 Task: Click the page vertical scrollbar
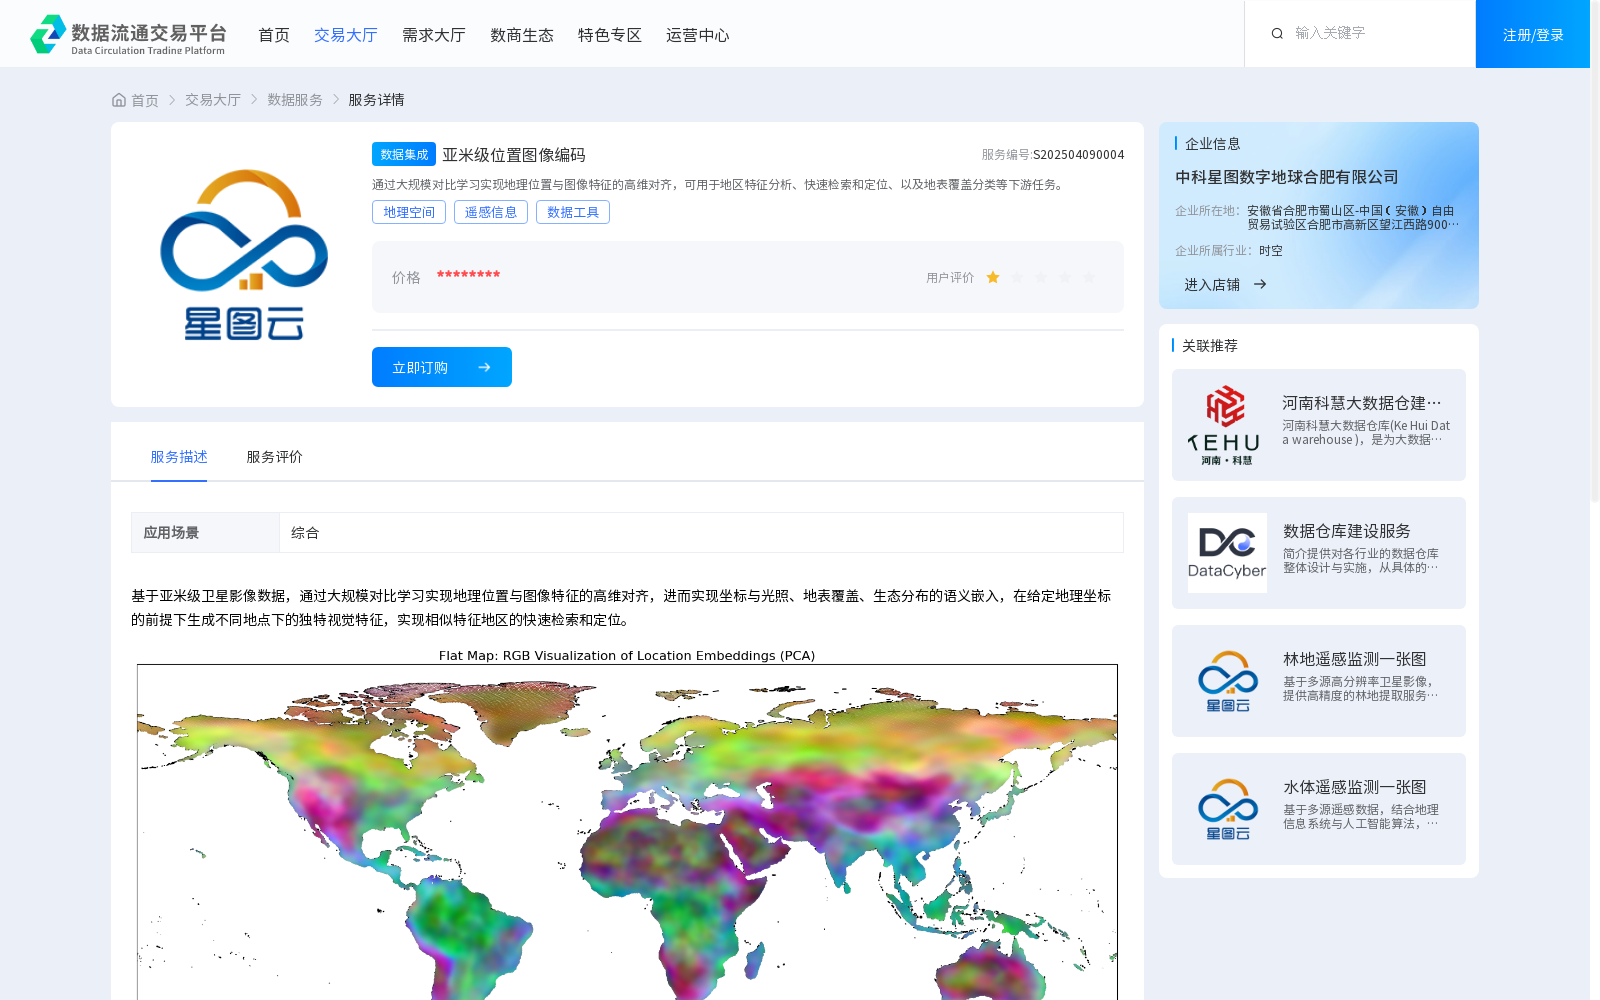(x=1595, y=250)
